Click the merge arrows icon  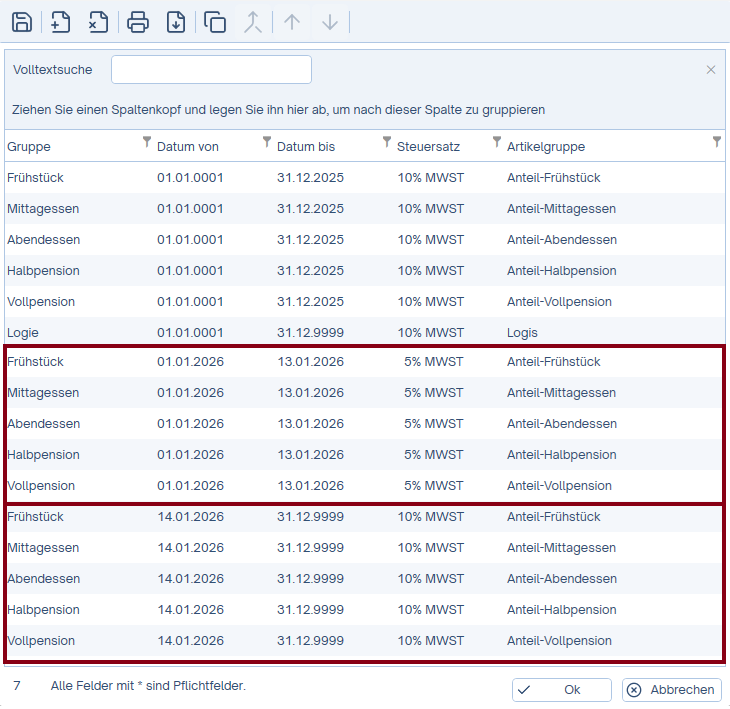[253, 22]
